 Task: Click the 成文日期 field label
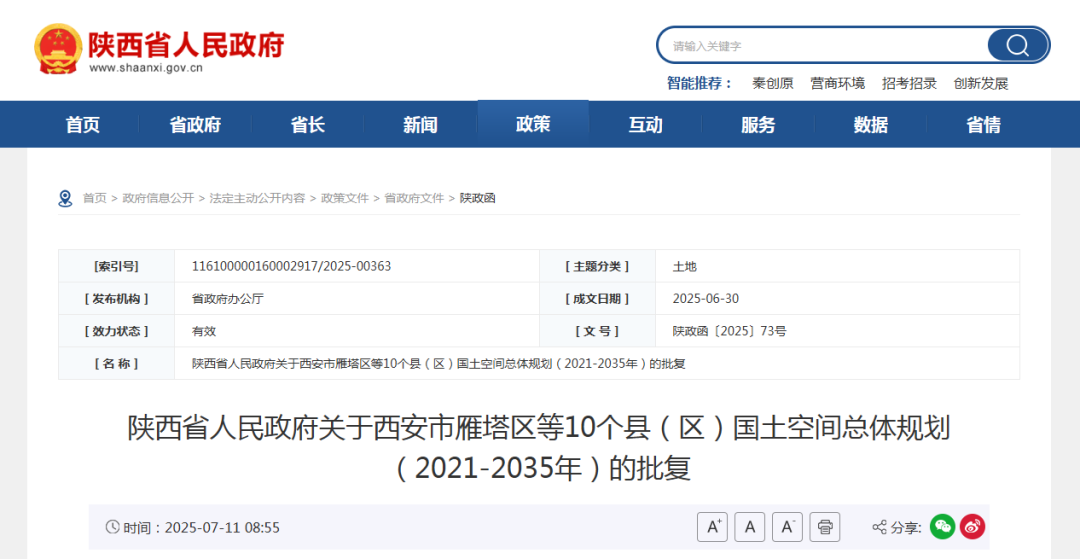pos(597,299)
